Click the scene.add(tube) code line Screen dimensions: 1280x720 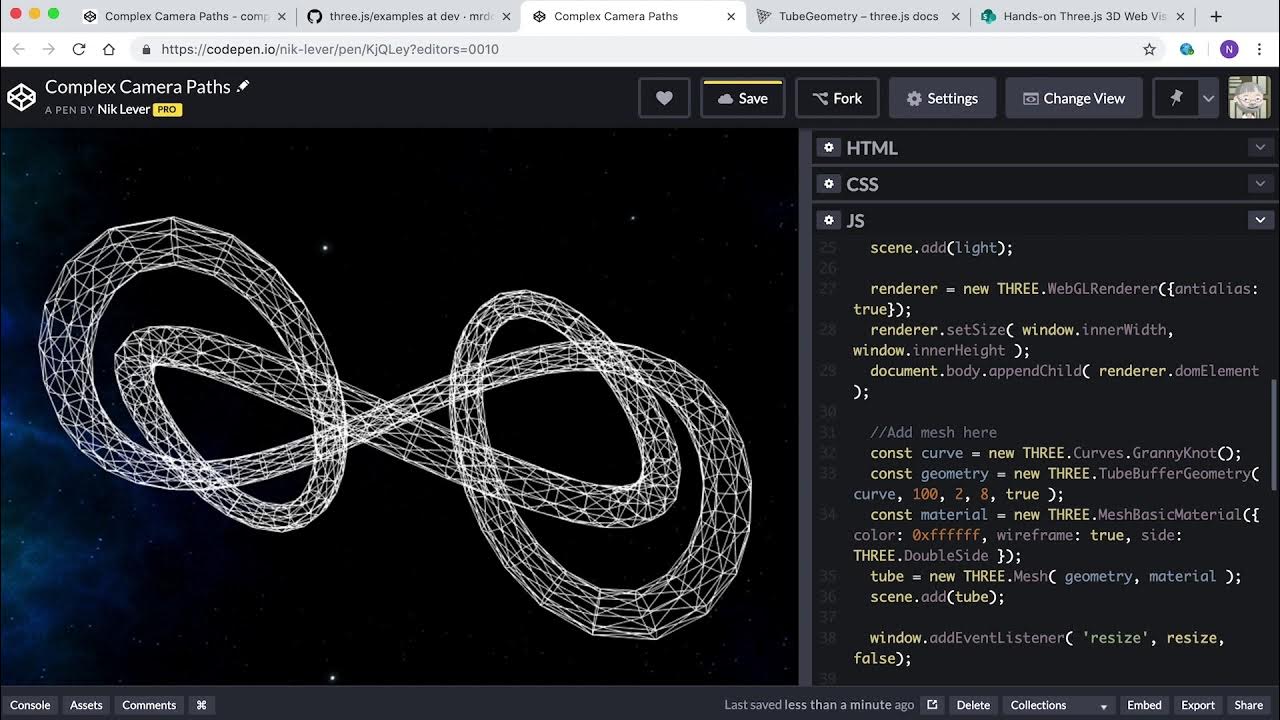coord(937,597)
